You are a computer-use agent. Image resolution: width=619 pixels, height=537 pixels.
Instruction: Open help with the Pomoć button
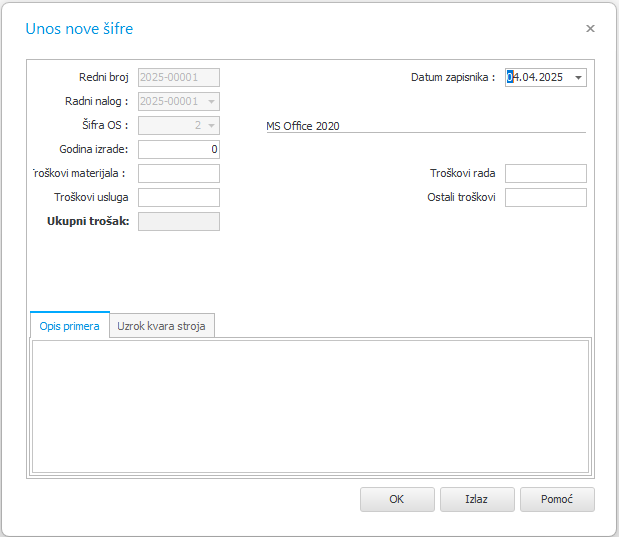(x=557, y=499)
